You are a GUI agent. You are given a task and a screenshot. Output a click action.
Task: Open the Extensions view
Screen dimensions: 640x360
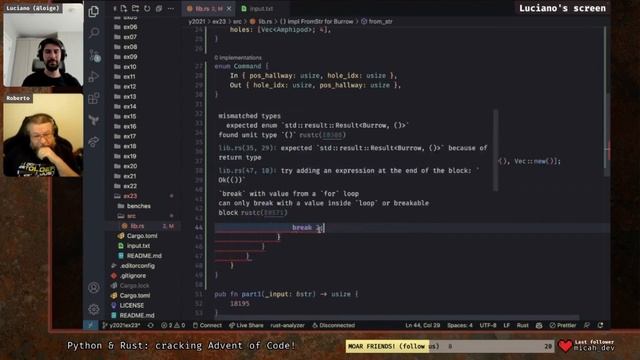tap(94, 98)
